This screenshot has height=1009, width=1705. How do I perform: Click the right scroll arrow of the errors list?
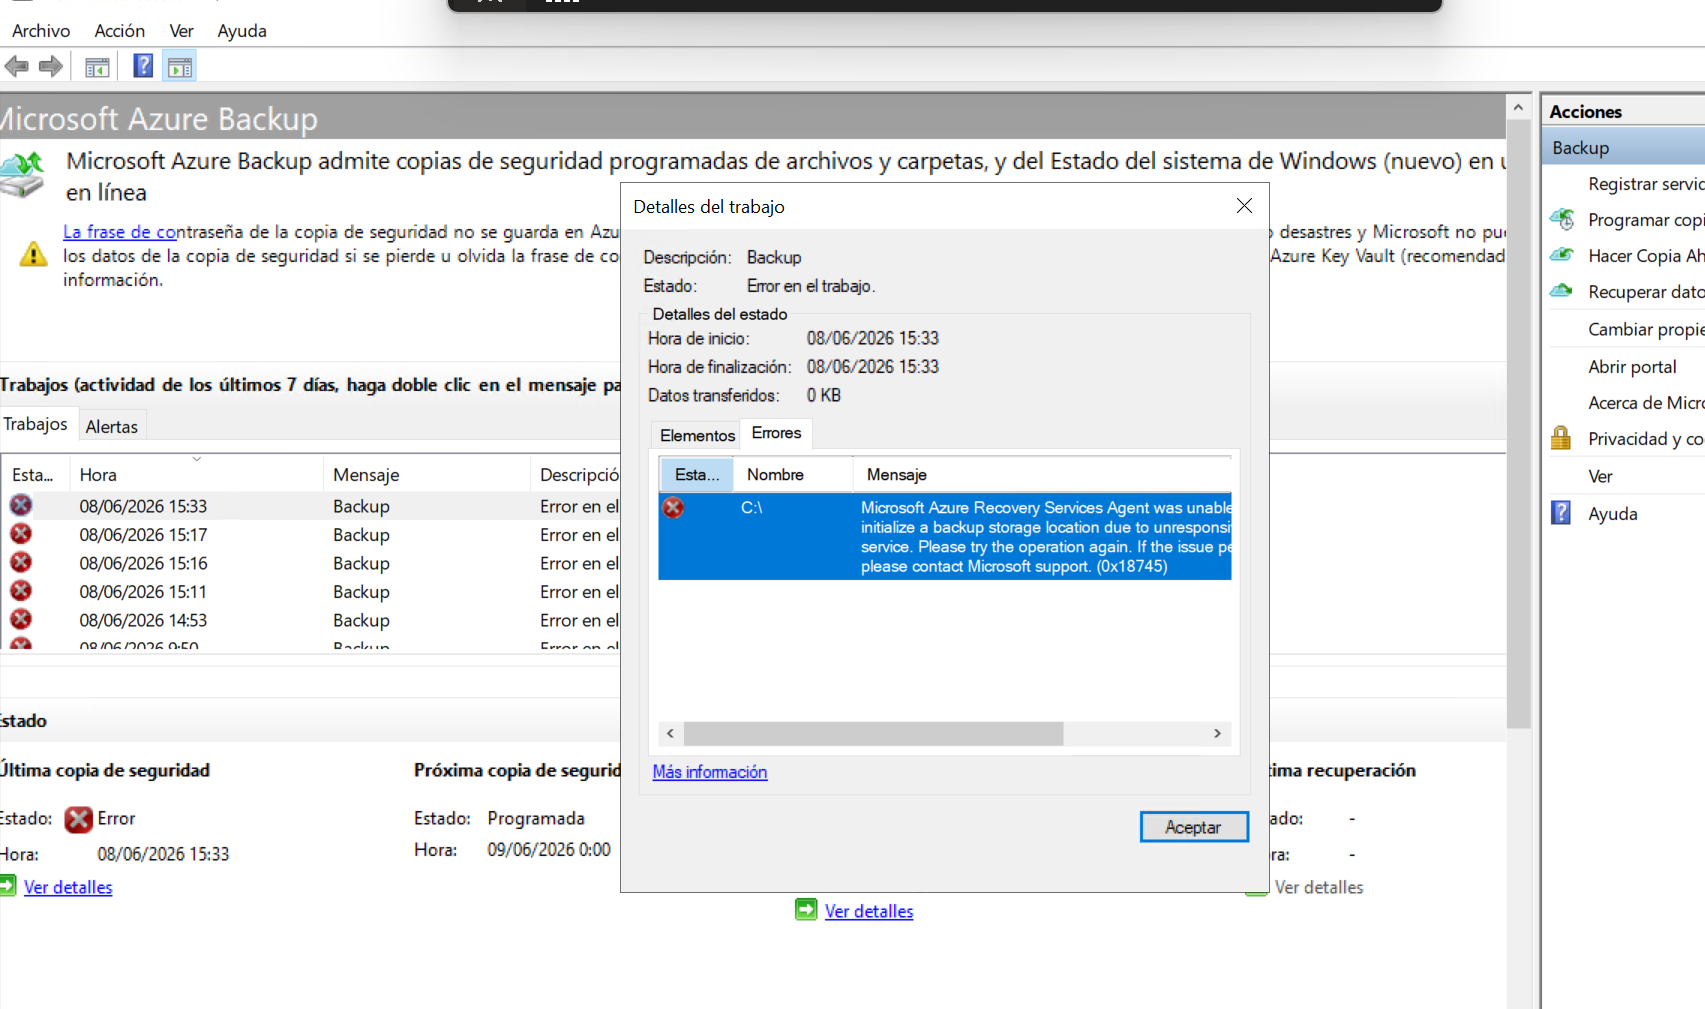[x=1217, y=734]
